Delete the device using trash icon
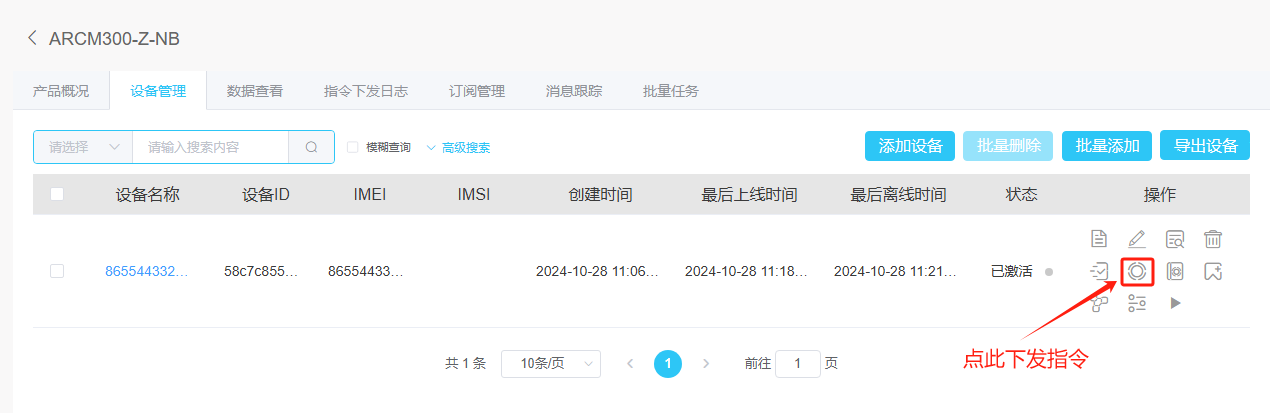The height and width of the screenshot is (413, 1270). [1213, 239]
